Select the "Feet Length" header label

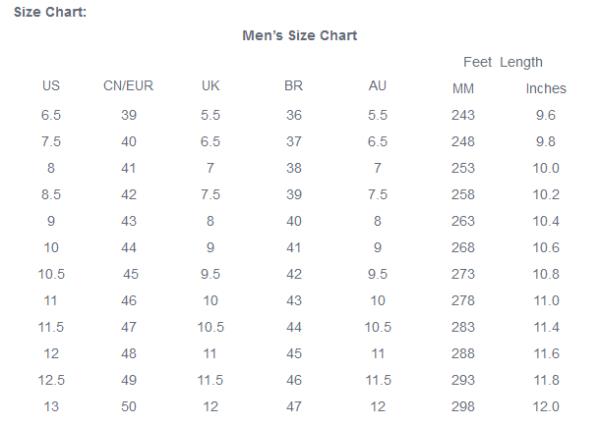click(x=503, y=62)
